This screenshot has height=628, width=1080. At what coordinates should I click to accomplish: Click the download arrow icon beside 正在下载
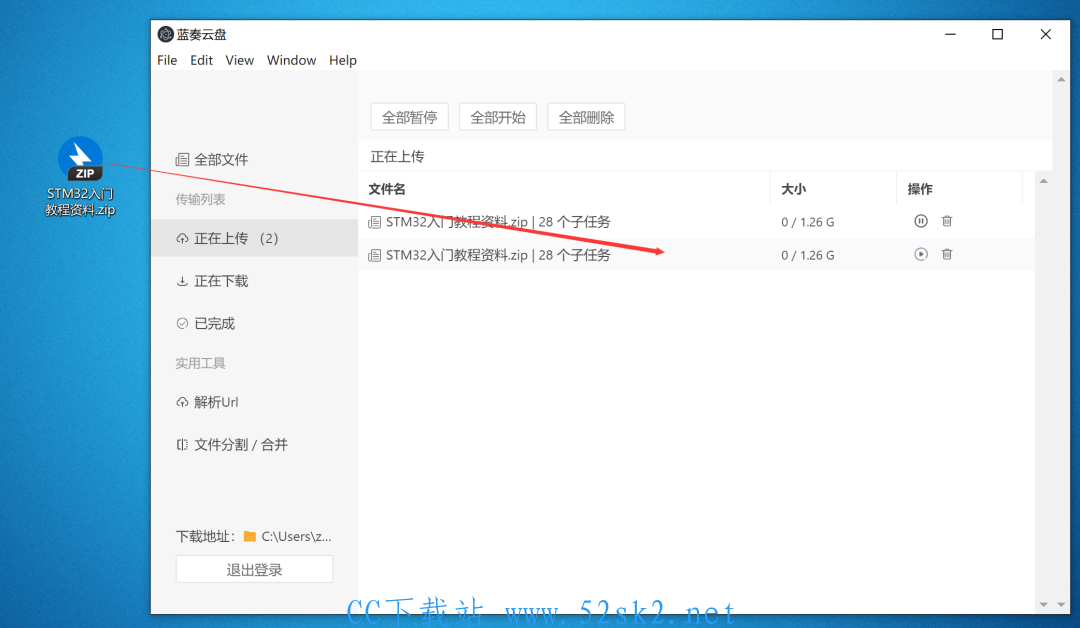[x=182, y=281]
